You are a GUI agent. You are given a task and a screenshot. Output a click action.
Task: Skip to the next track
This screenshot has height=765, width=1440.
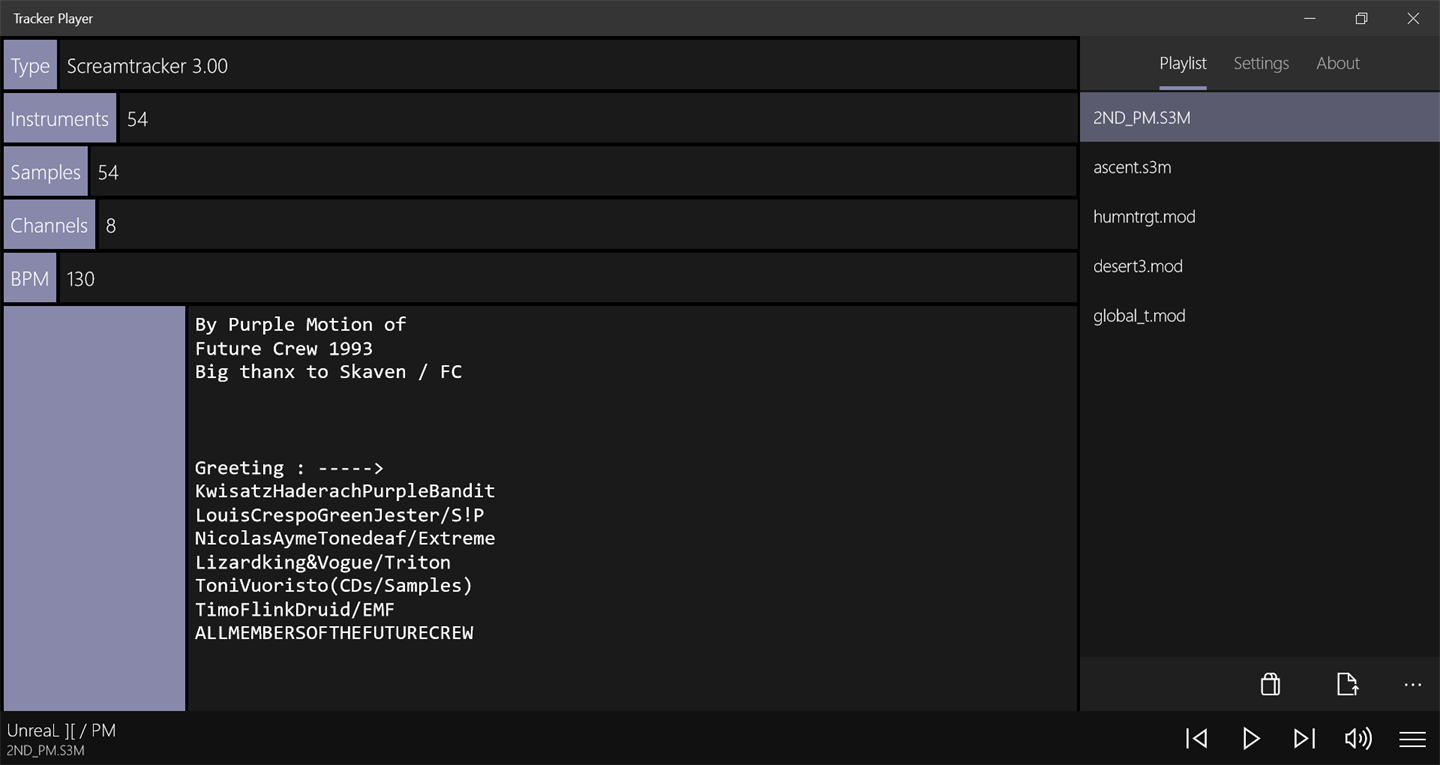coord(1304,738)
